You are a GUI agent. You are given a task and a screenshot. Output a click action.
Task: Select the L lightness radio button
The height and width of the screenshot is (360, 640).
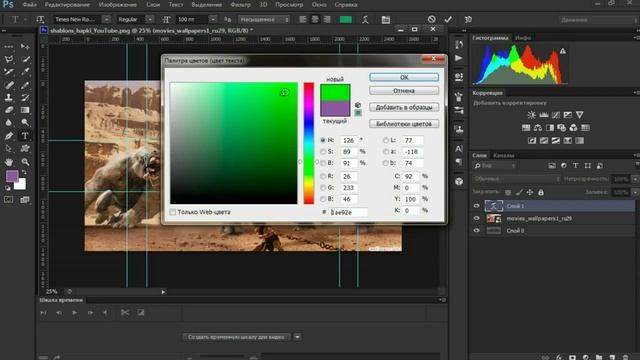tap(385, 140)
